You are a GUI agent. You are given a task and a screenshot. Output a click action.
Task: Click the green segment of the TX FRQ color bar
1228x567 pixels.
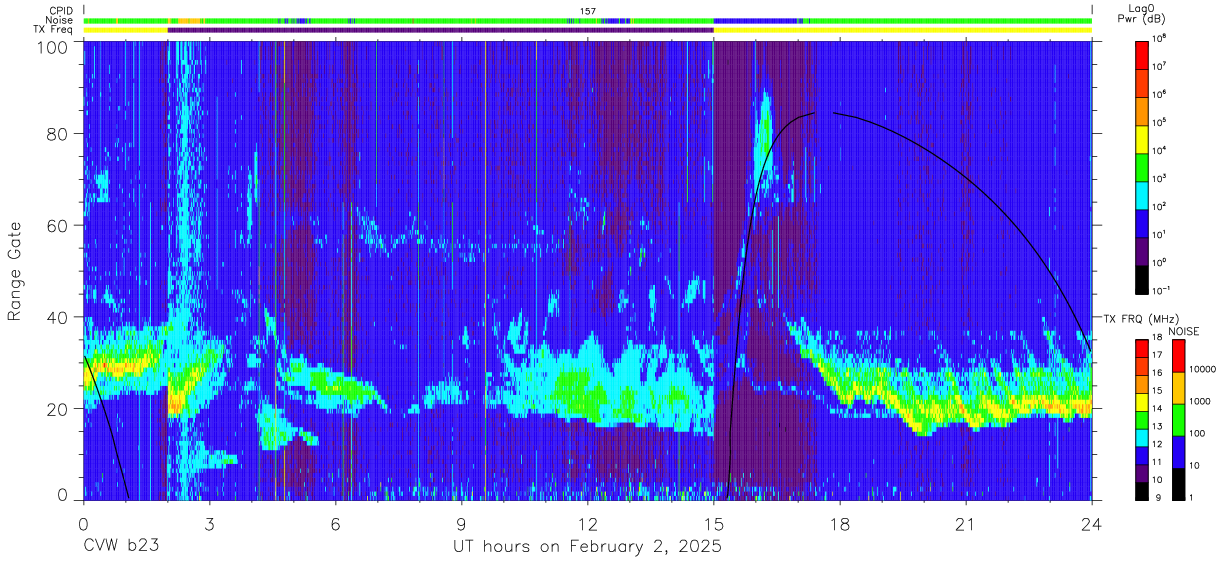point(1144,420)
